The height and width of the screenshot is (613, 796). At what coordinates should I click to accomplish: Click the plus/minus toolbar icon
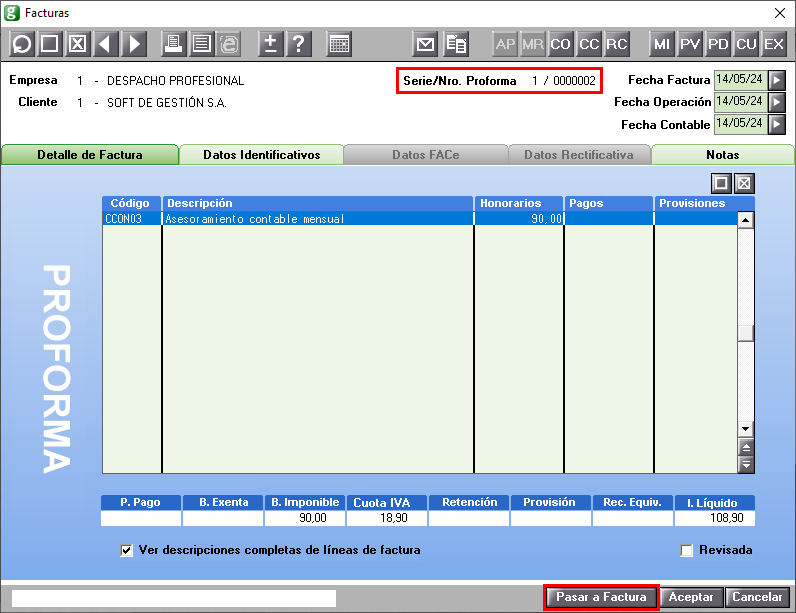(271, 44)
